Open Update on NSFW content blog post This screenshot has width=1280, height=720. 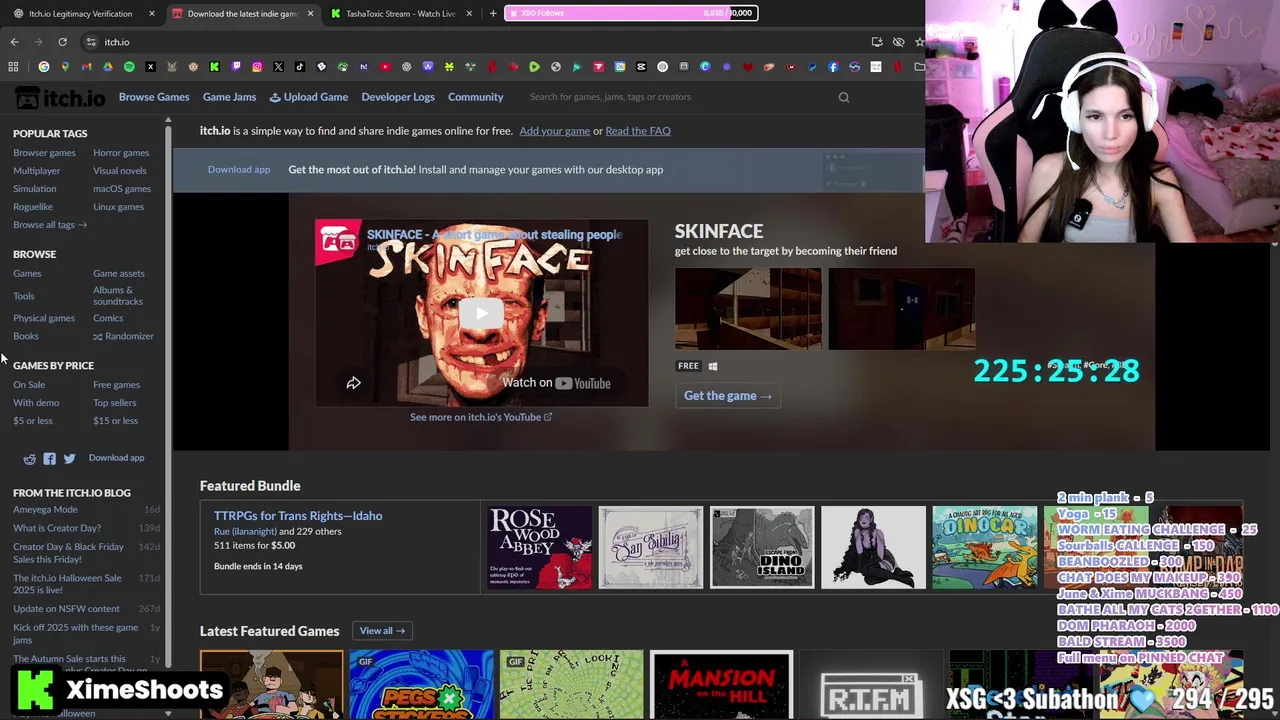pos(66,609)
